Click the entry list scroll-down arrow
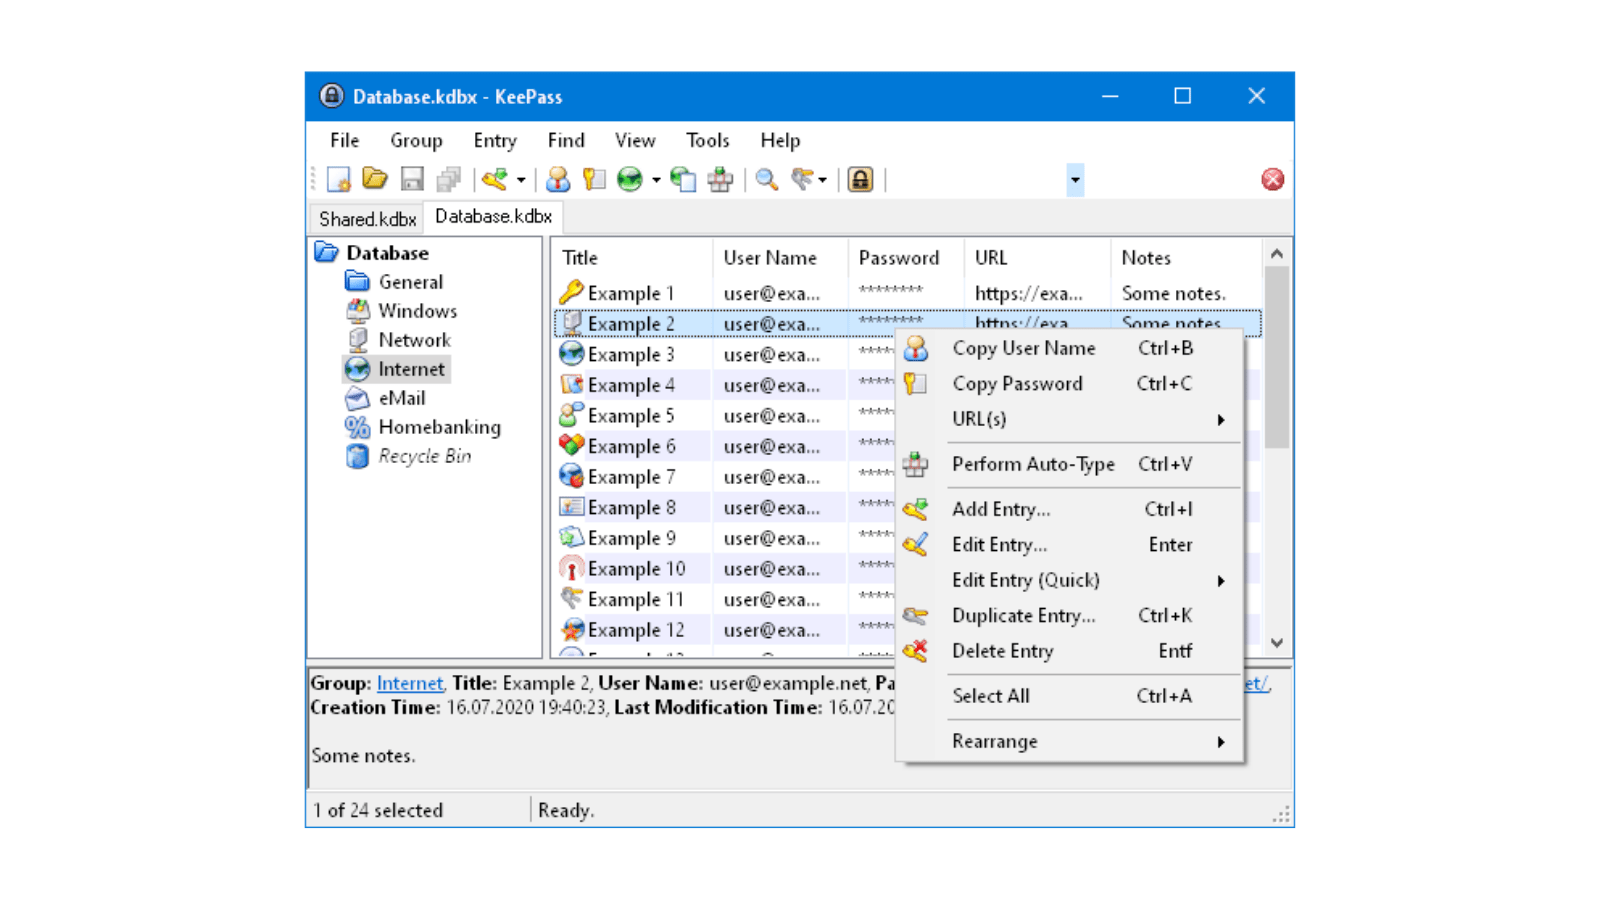1600x900 pixels. (x=1277, y=643)
